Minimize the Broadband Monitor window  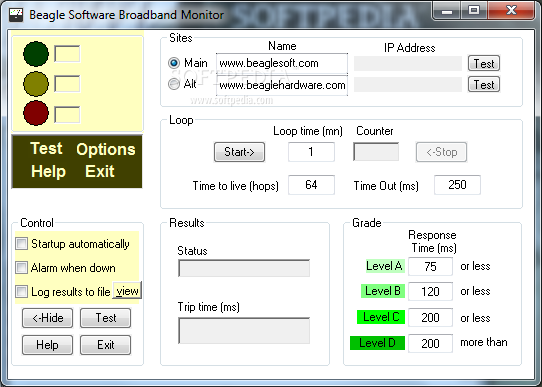tap(446, 11)
